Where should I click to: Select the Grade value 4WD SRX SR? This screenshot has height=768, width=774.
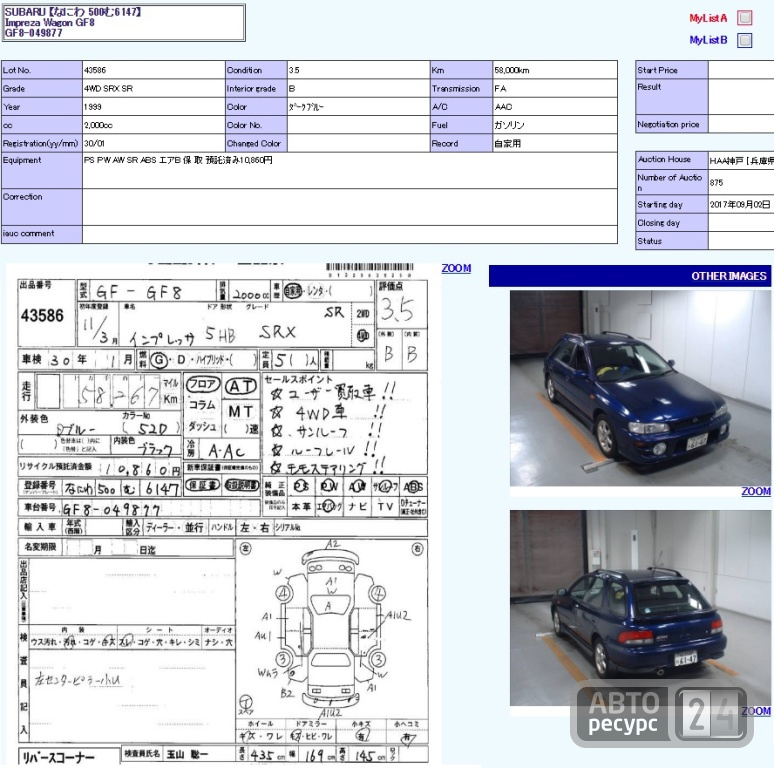108,88
